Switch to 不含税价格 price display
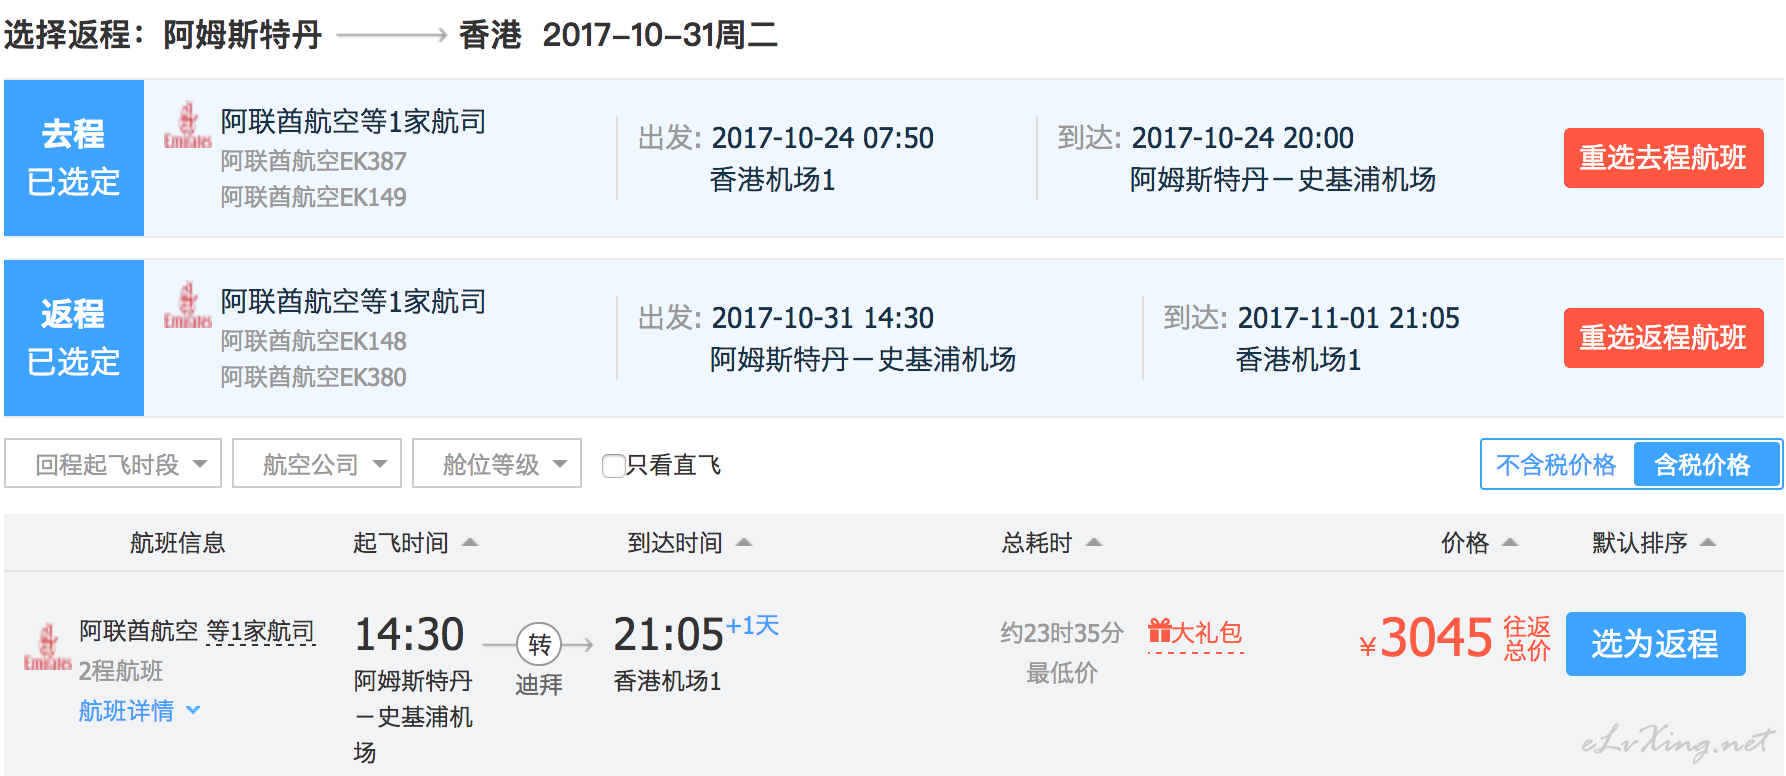1786x776 pixels. 1556,465
